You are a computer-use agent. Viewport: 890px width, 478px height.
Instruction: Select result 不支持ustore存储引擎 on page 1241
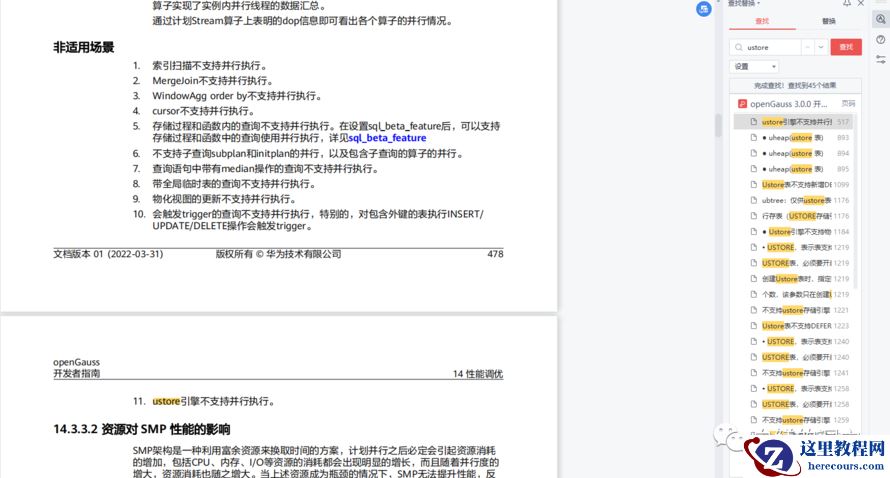pyautogui.click(x=793, y=373)
